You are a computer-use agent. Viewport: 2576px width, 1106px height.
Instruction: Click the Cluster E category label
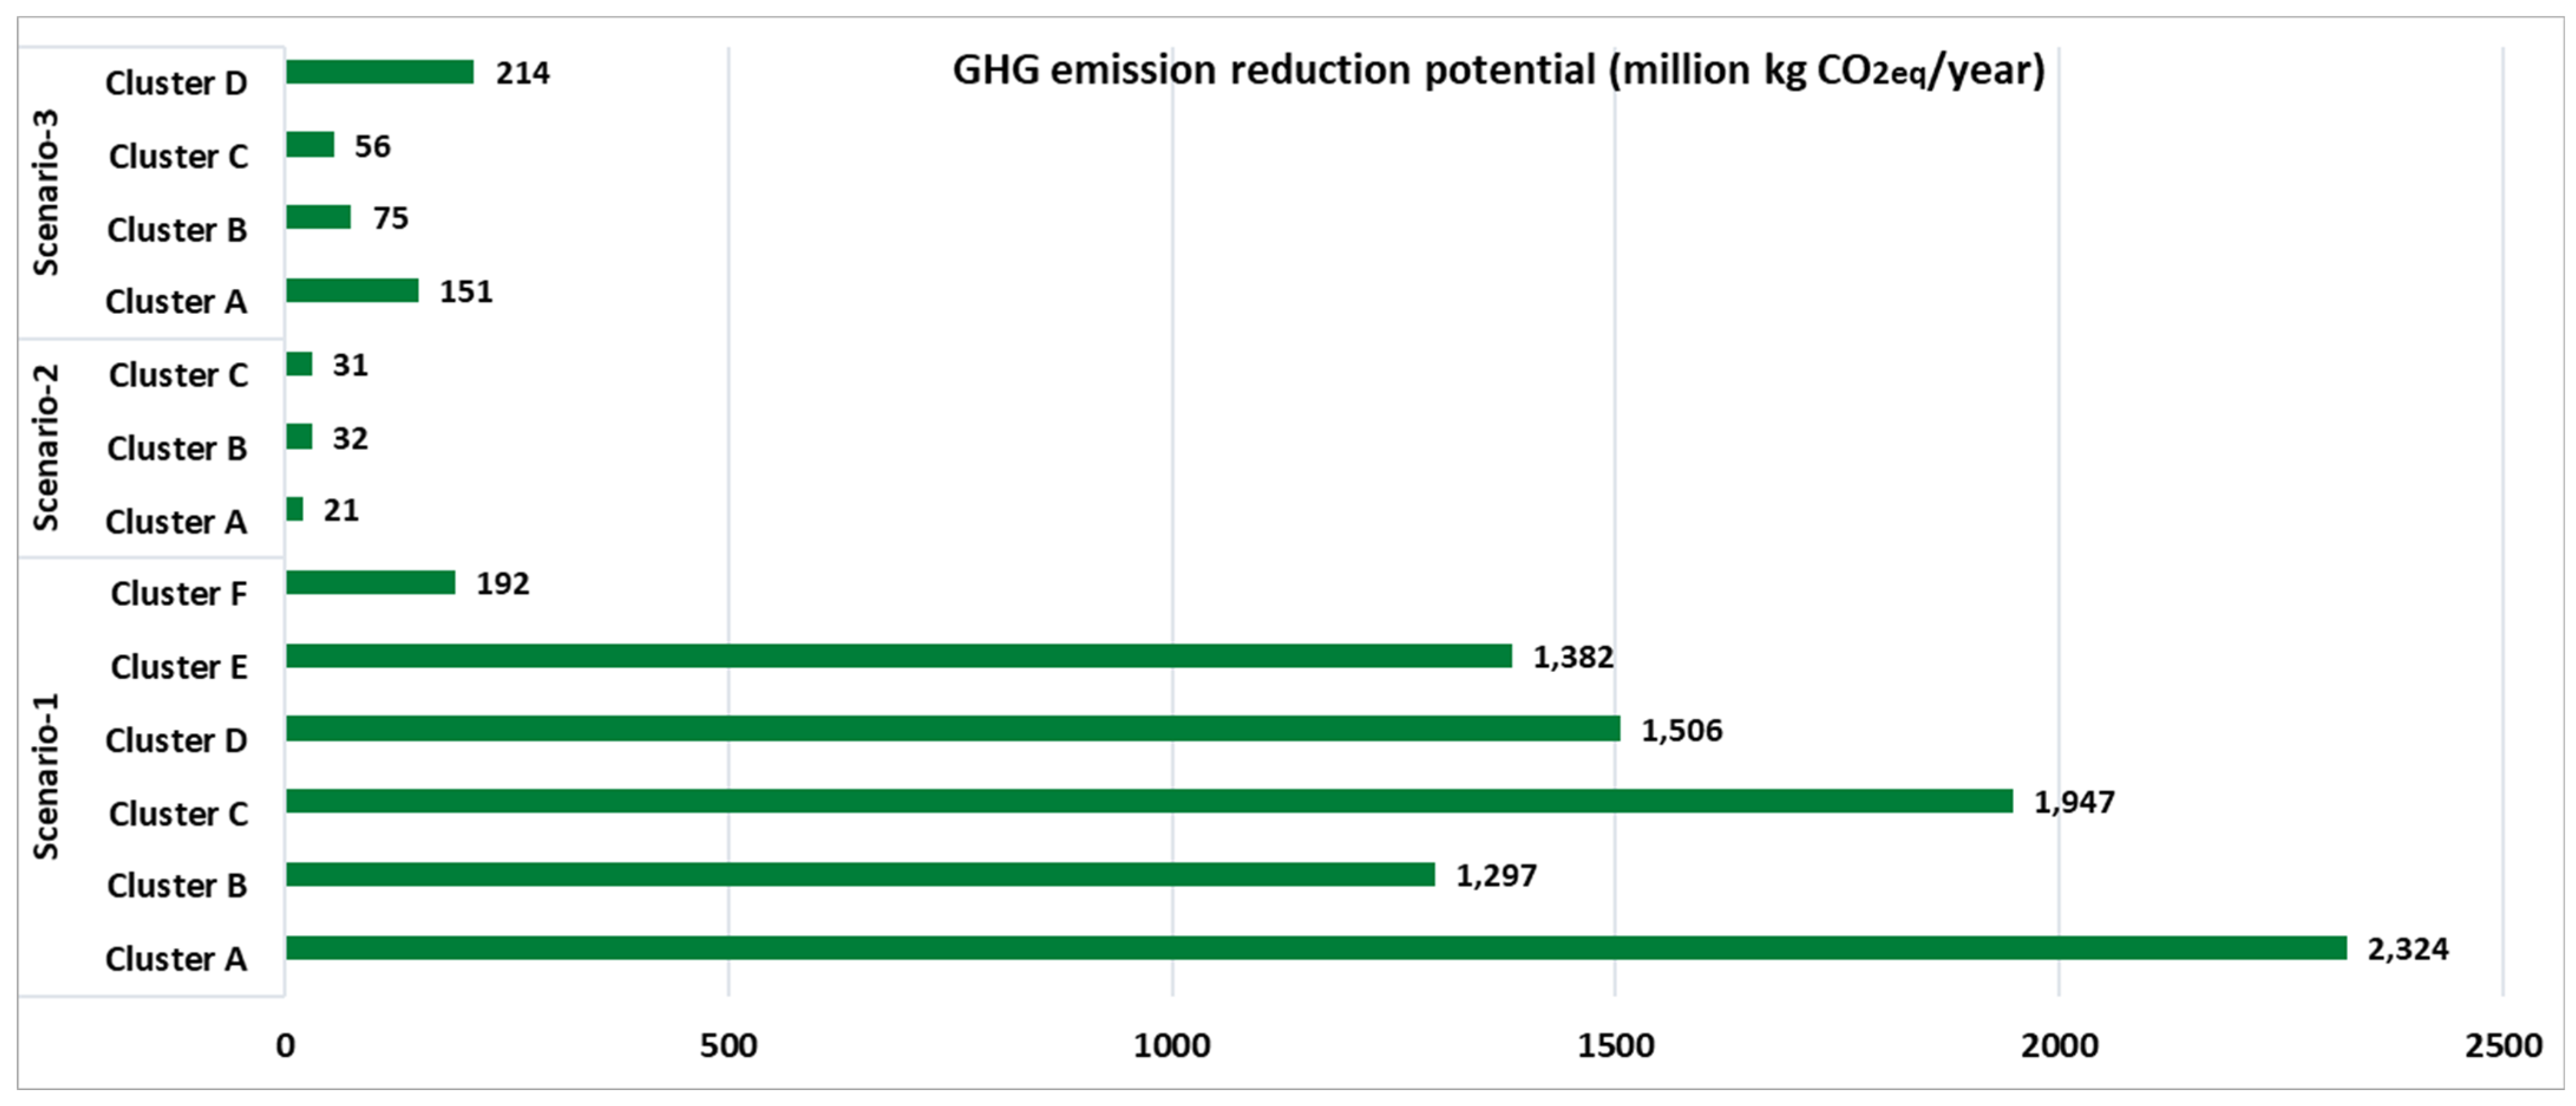(179, 666)
